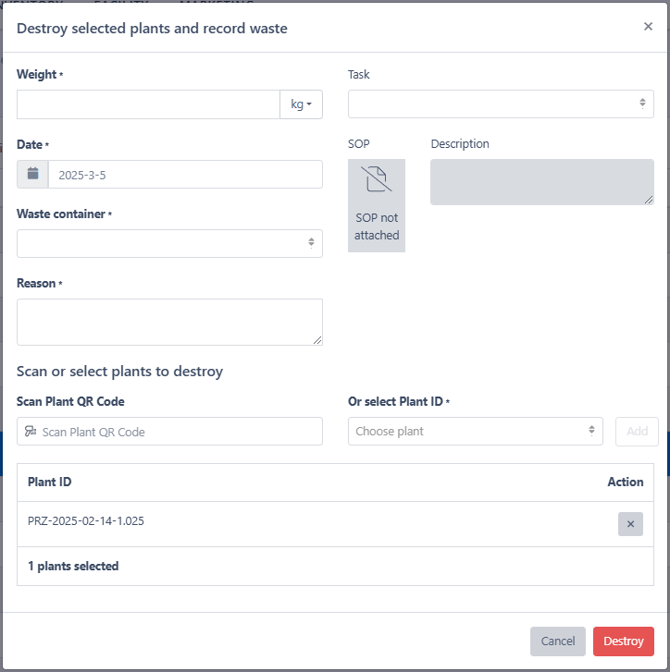The height and width of the screenshot is (672, 670).
Task: Click the red Destroy button
Action: tap(623, 641)
